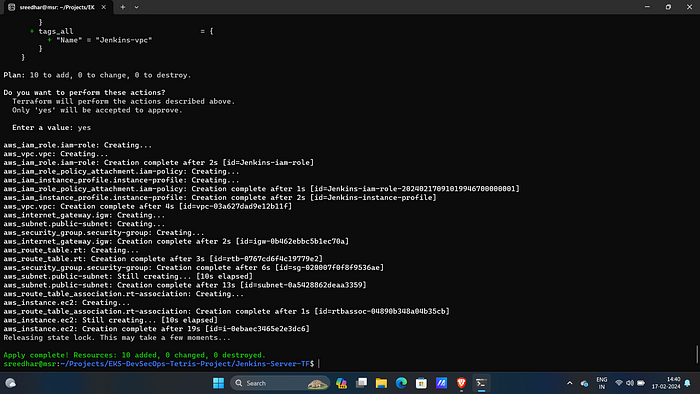
Task: Click the 'Apply complete!' result line
Action: tap(134, 355)
